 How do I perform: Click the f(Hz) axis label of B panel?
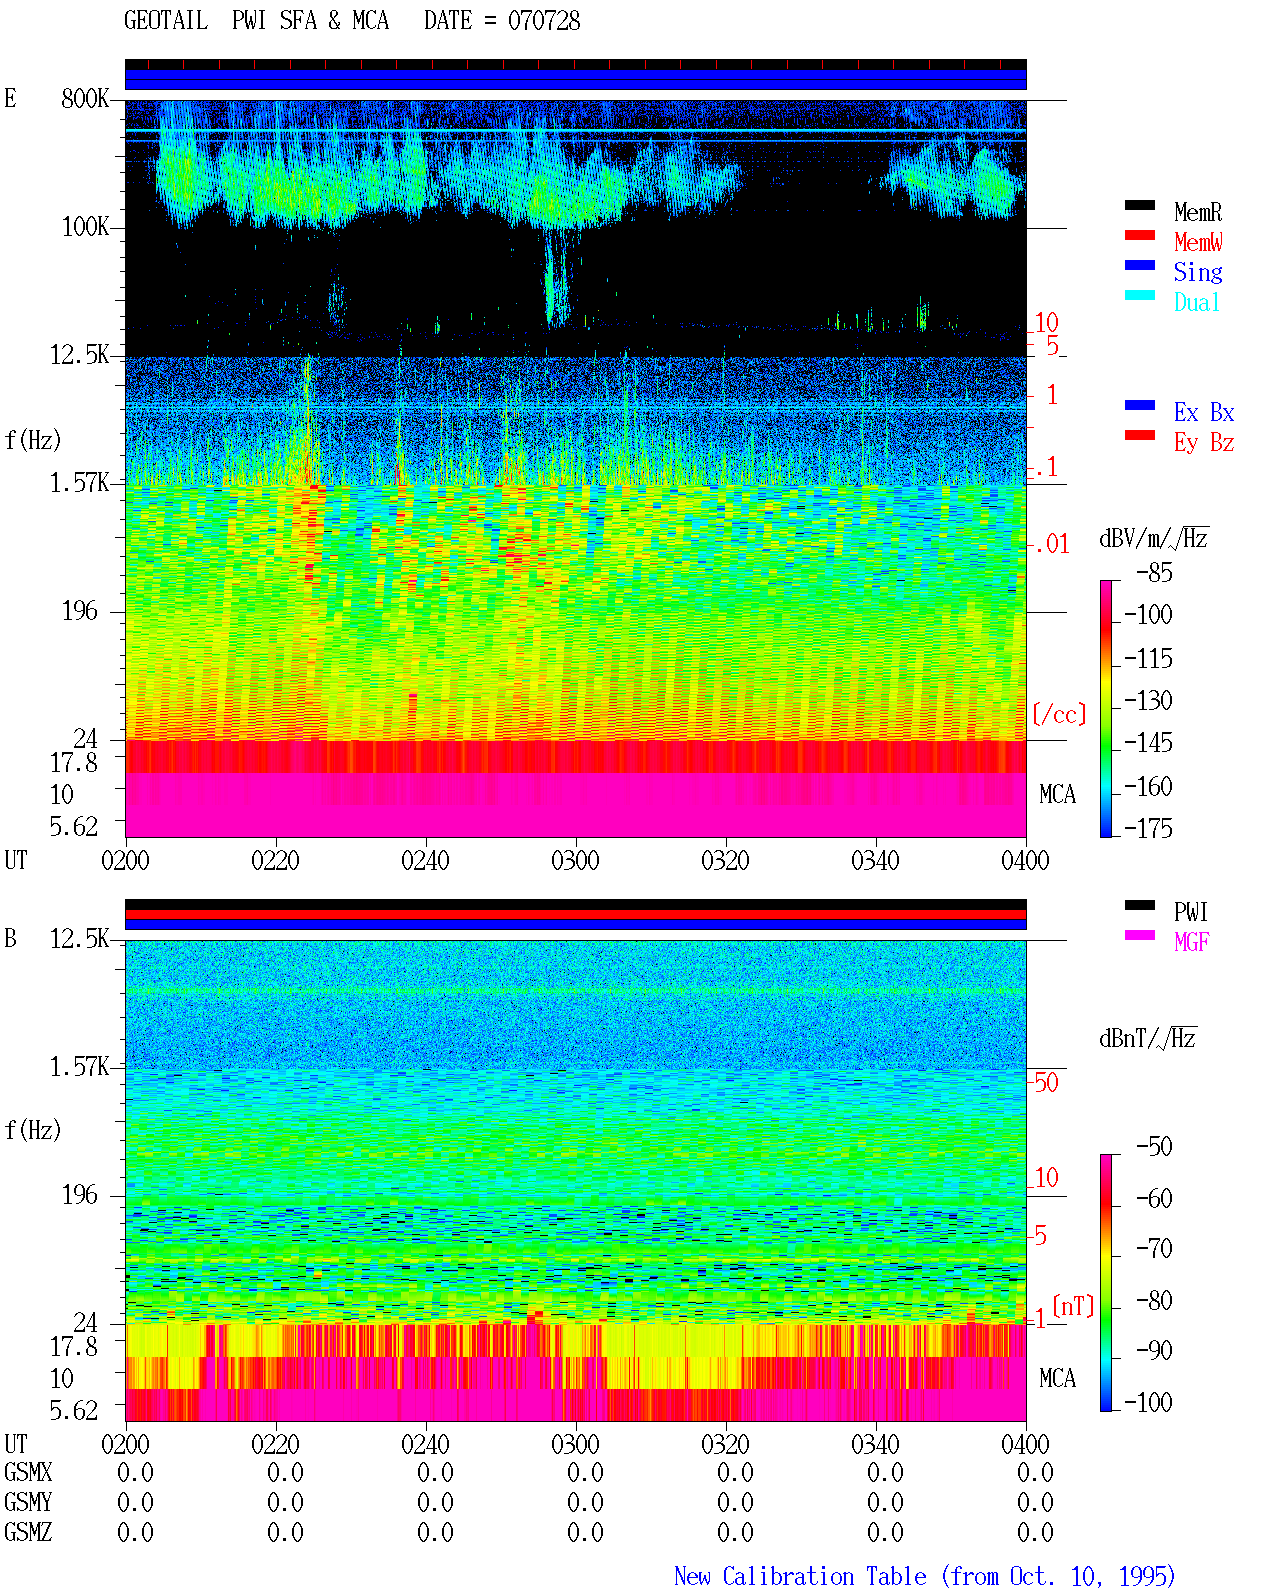coord(33,1130)
